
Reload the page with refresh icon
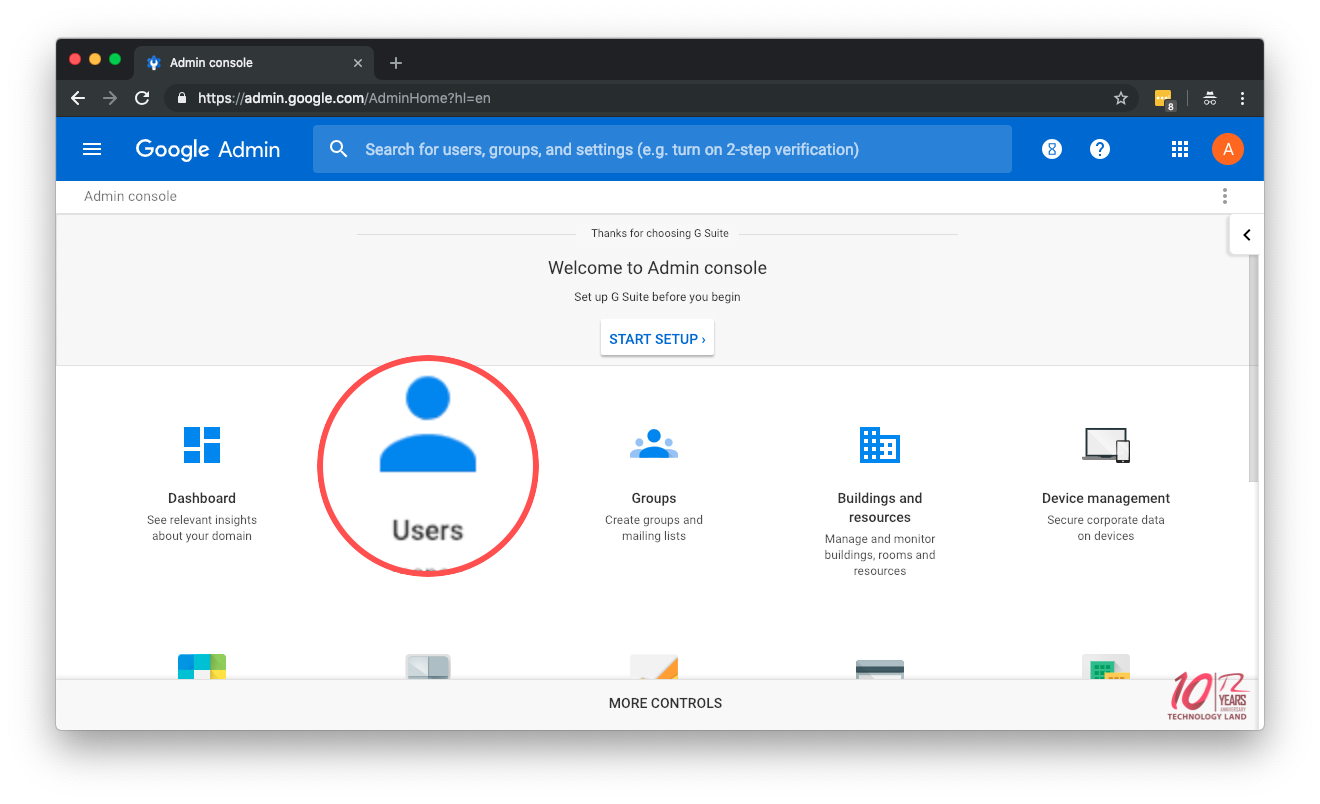pos(142,98)
